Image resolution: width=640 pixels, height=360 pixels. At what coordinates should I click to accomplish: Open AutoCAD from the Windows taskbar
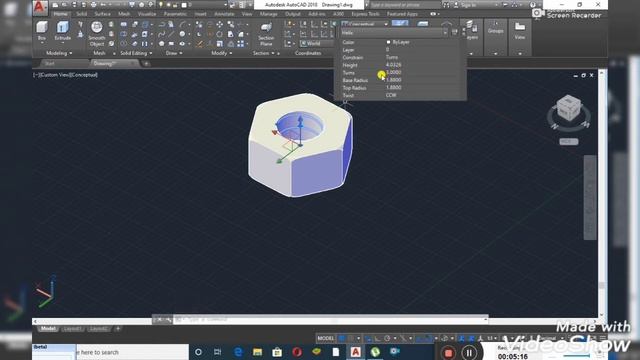(356, 352)
